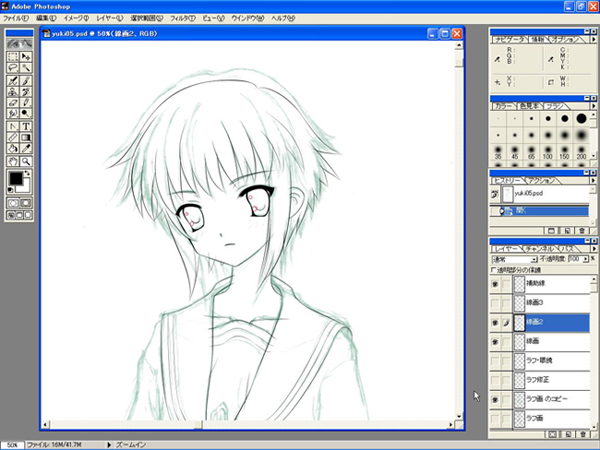Select the Airbrush tool
600x450 pixels.
(x=13, y=81)
